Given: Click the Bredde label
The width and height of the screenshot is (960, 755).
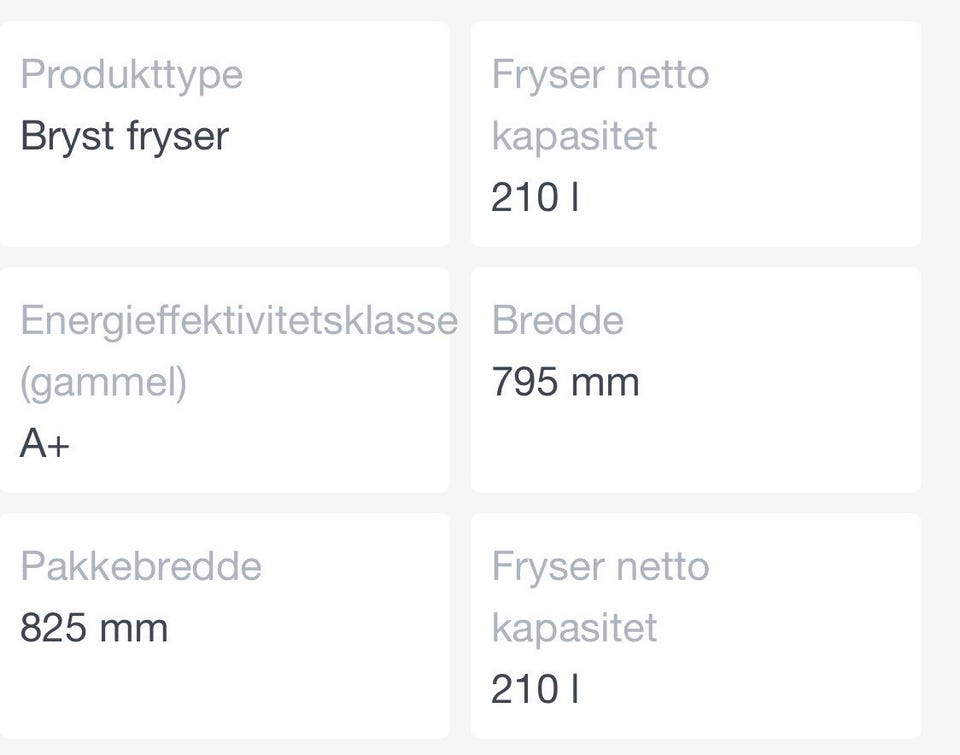Looking at the screenshot, I should pos(557,321).
